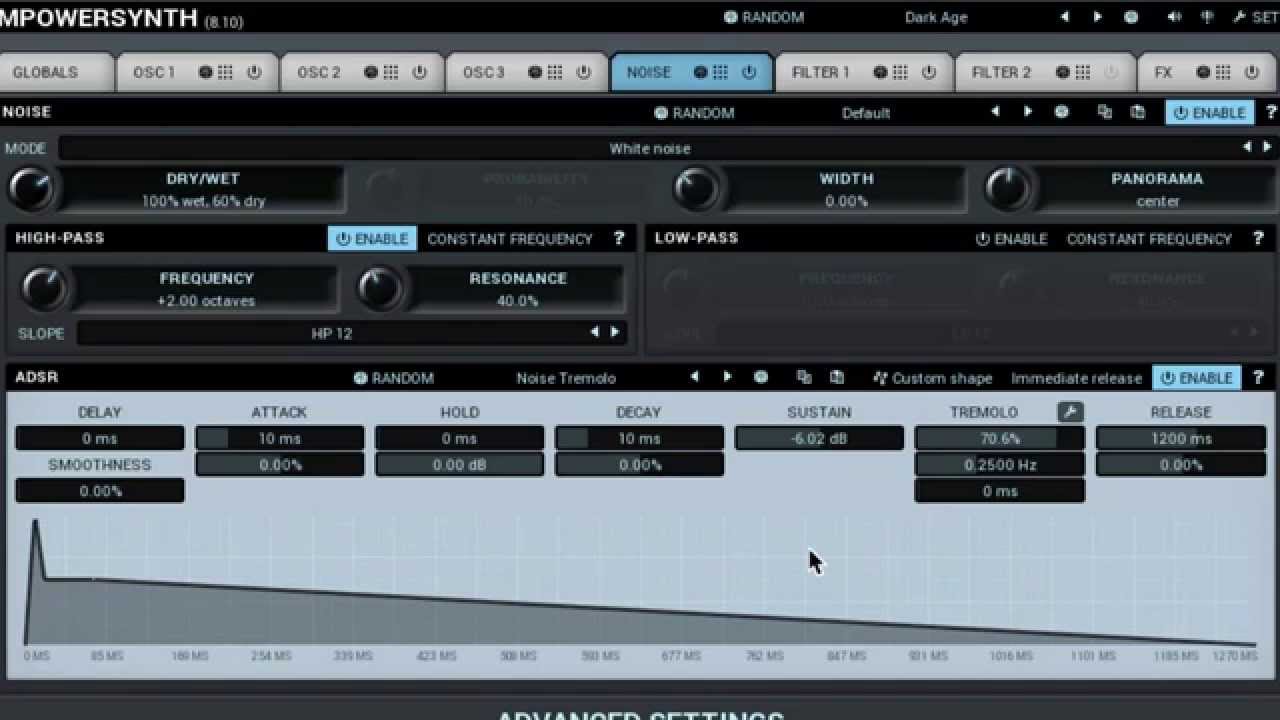Open the White noise mode selector
The image size is (1280, 720).
pyautogui.click(x=650, y=148)
